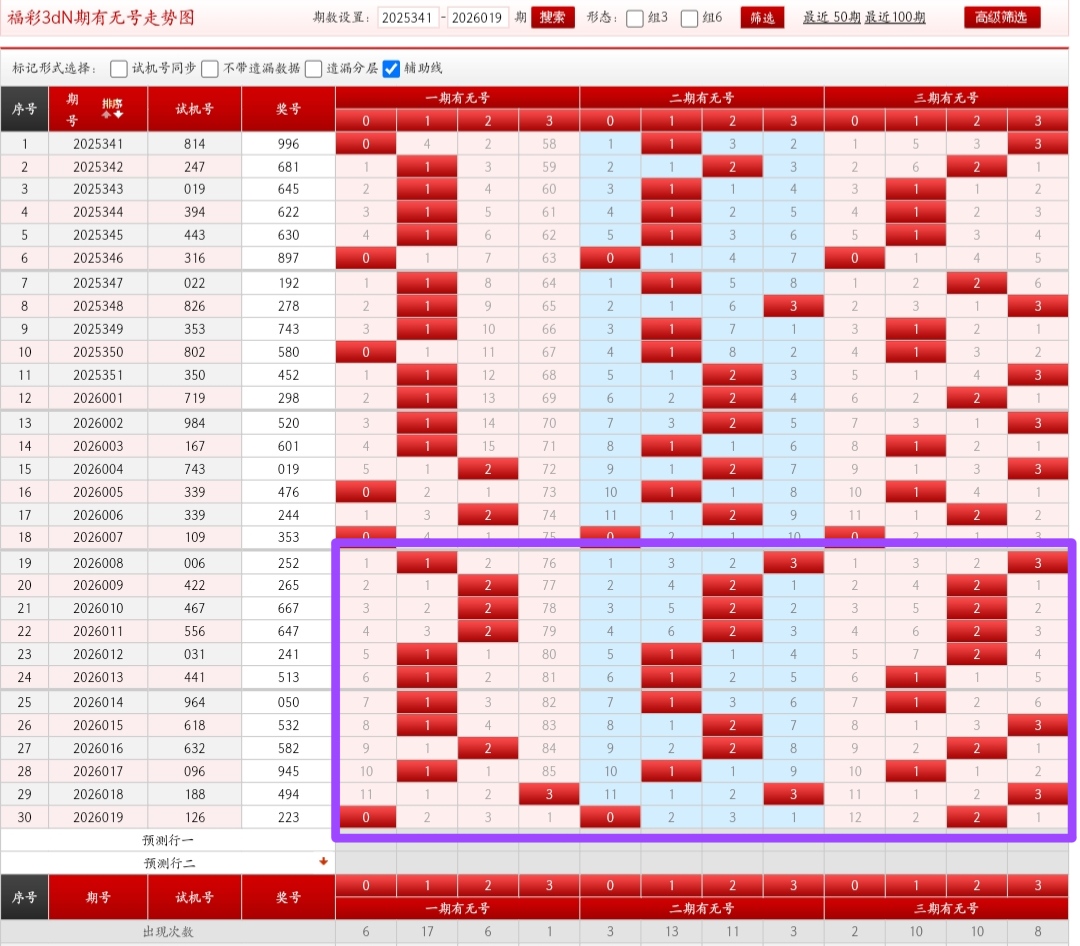Viewport: 1080px width, 946px height.
Task: Click the 筛选 filter button
Action: (x=762, y=18)
